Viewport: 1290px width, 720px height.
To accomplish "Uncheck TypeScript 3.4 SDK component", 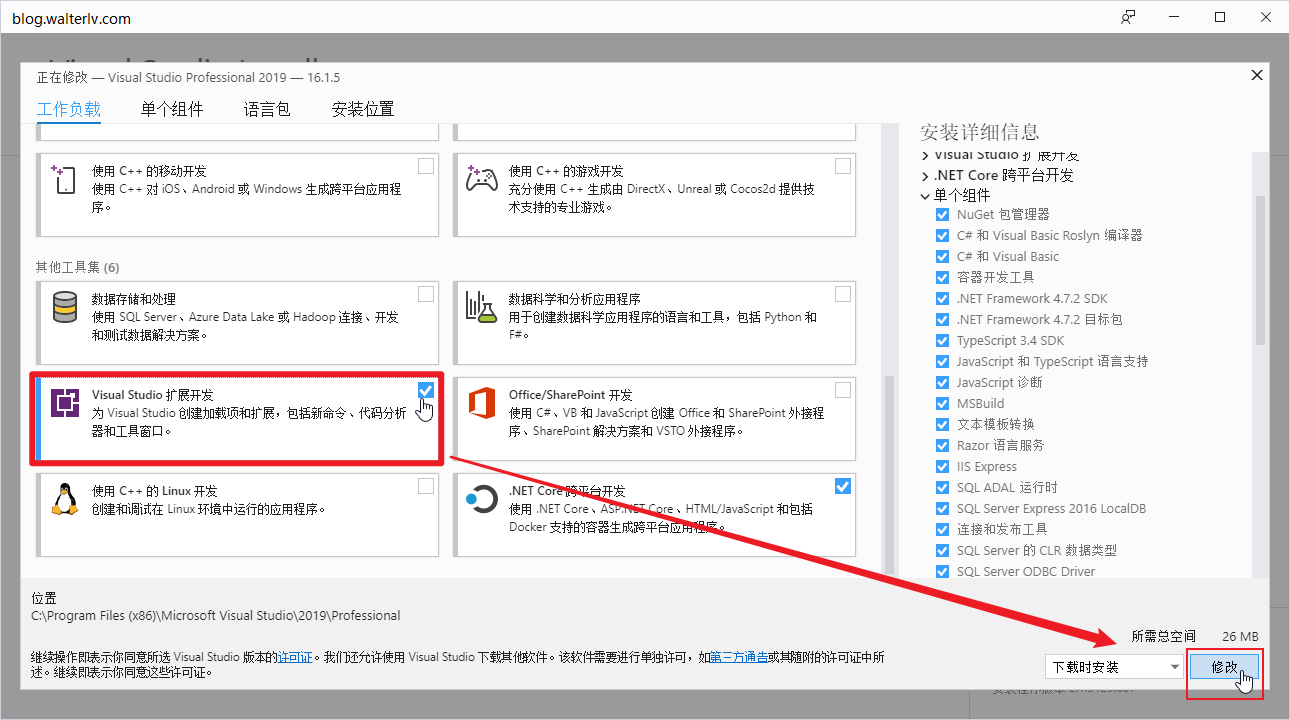I will click(942, 341).
